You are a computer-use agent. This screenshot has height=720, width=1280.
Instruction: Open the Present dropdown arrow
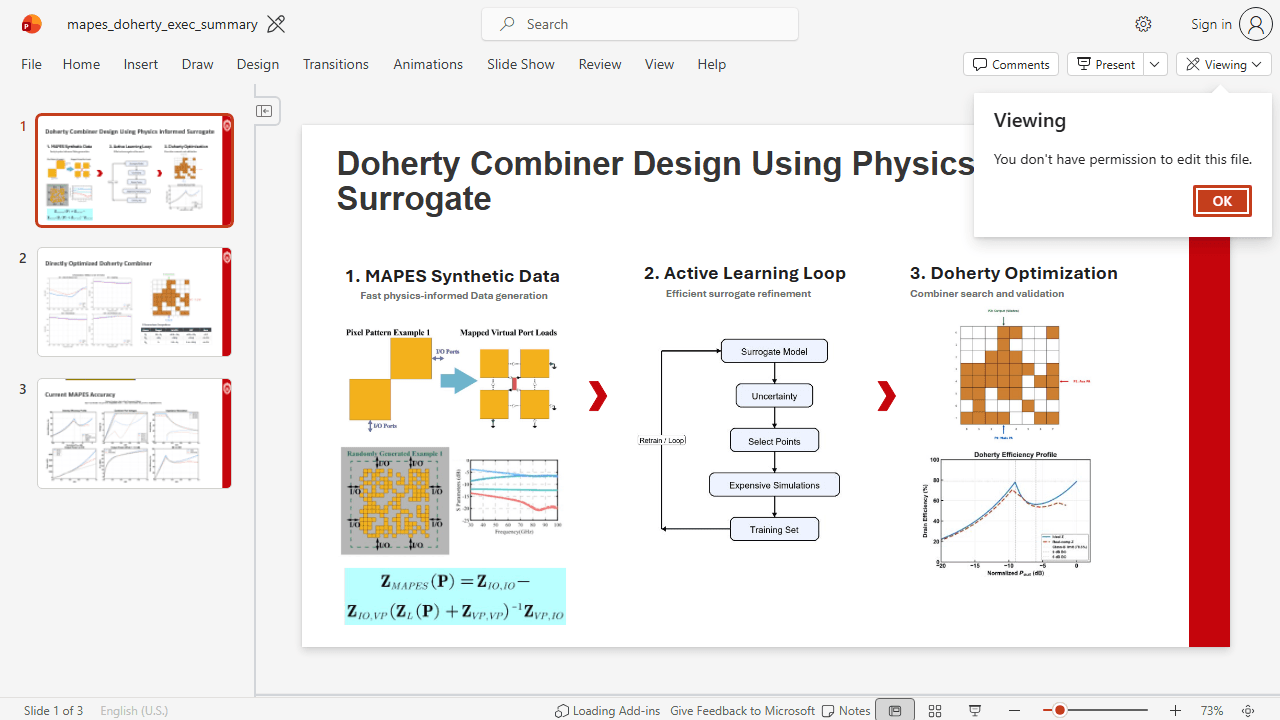click(x=1155, y=64)
